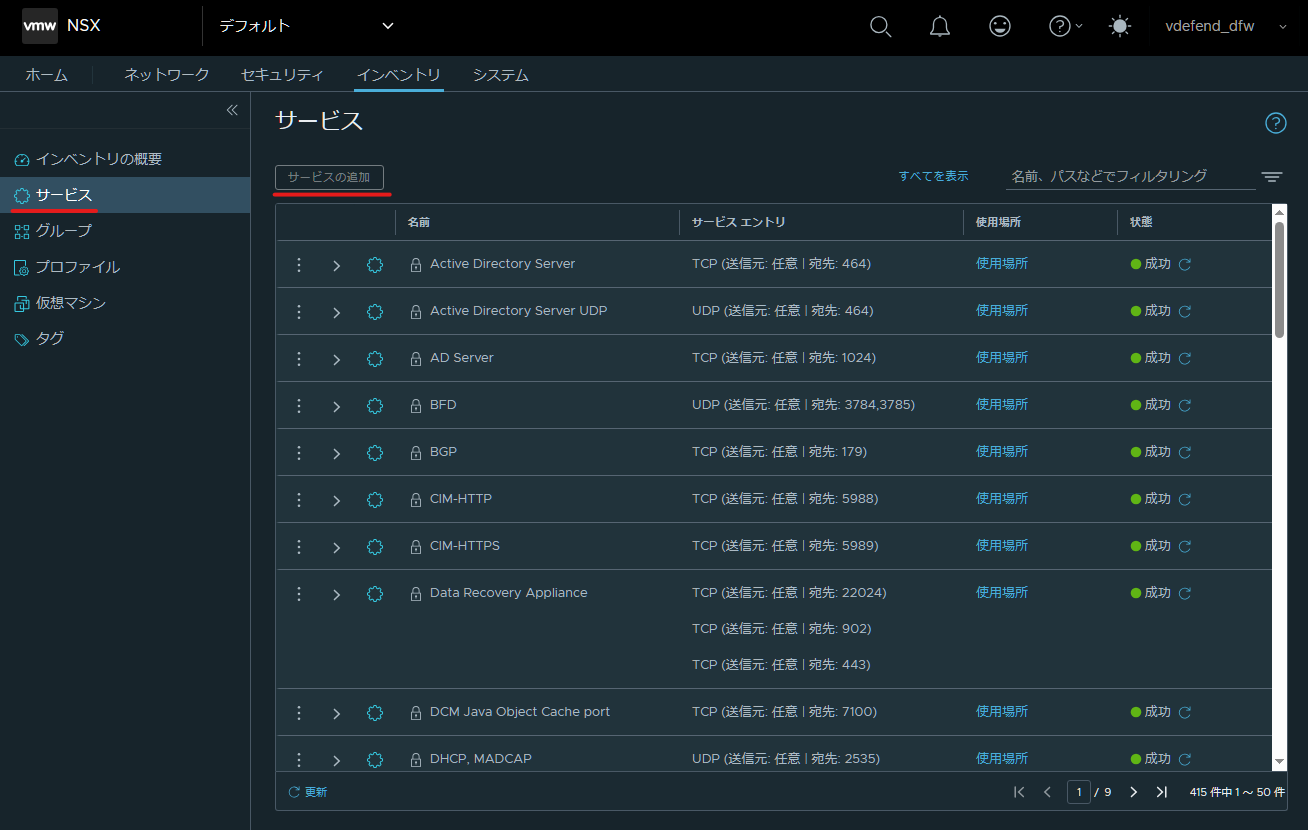Click the page number input box

click(1079, 792)
